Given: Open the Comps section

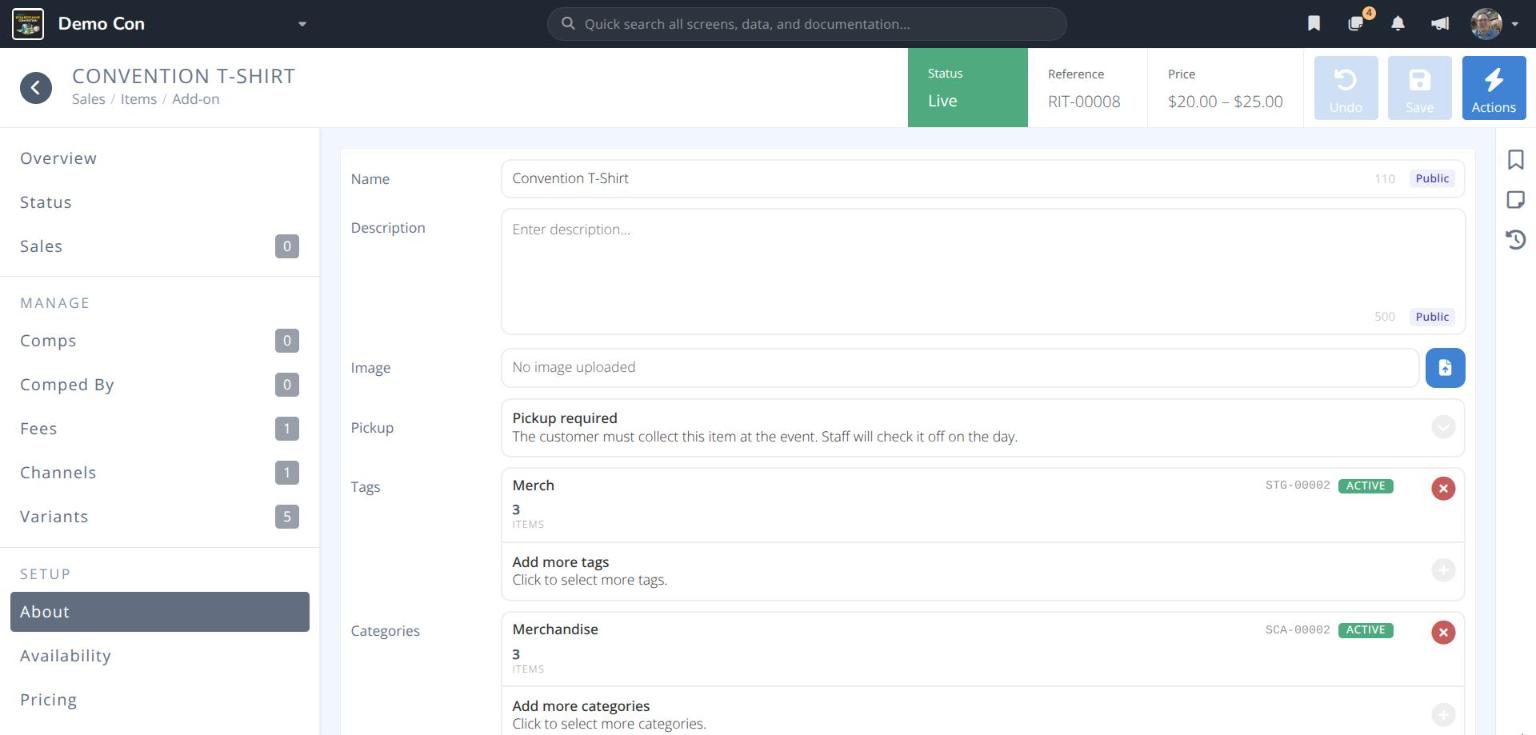Looking at the screenshot, I should click(x=160, y=341).
